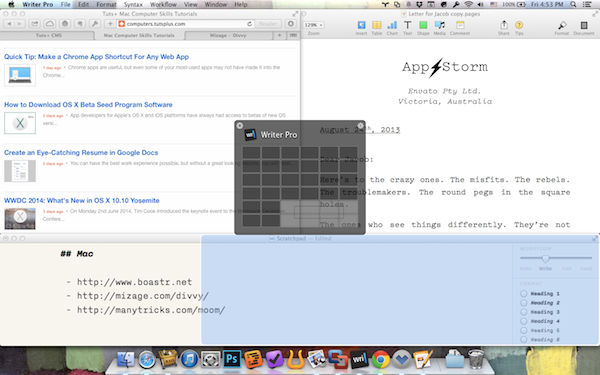
Task: Go back in Safari
Action: coord(9,24)
